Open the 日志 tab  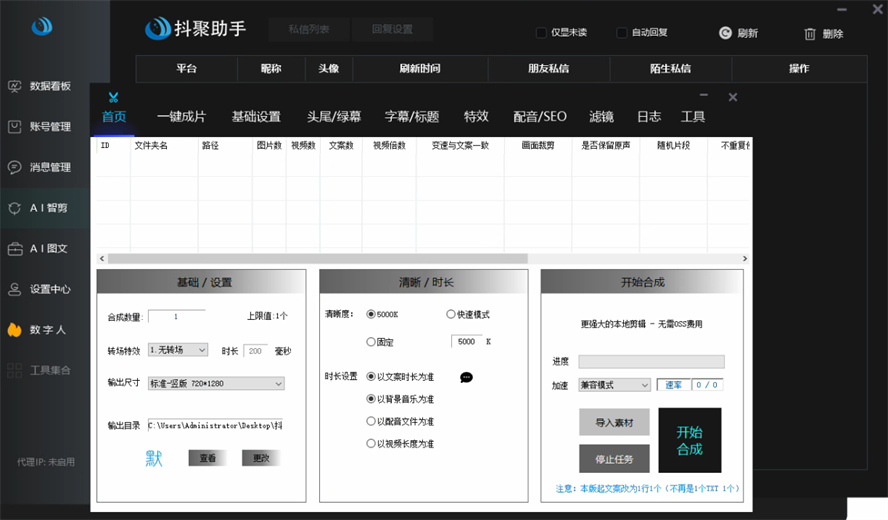[648, 117]
